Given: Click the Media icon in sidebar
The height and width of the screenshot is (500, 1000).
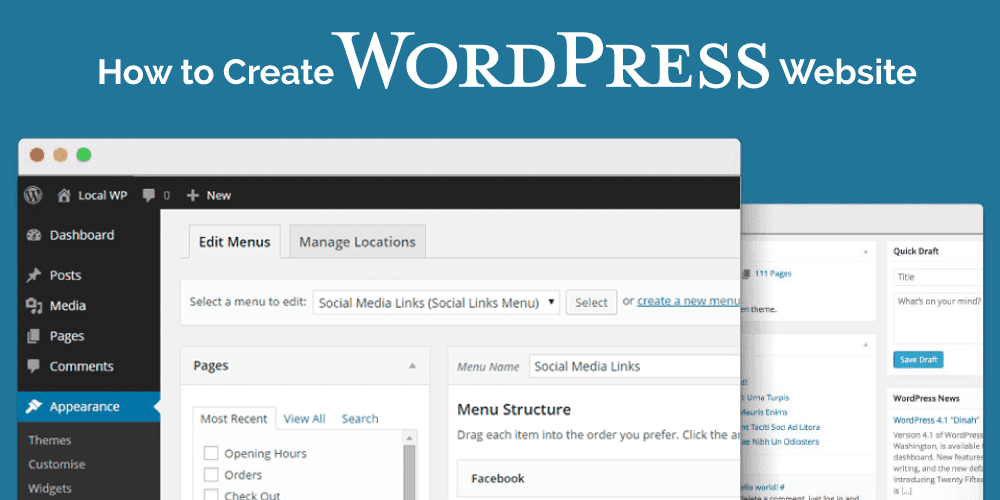Looking at the screenshot, I should (x=34, y=306).
